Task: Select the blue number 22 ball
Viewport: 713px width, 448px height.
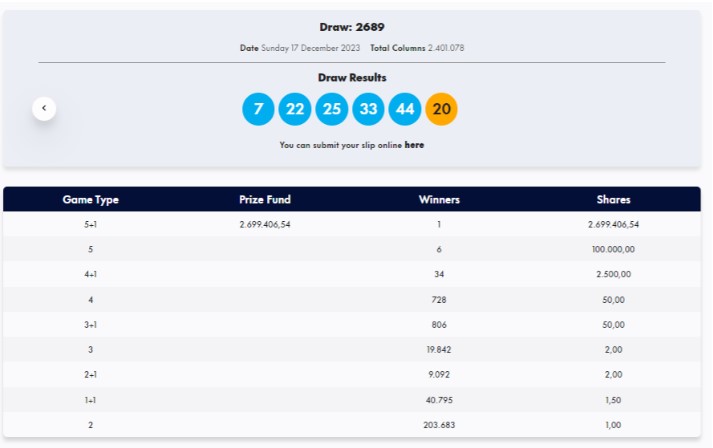Action: coord(295,109)
